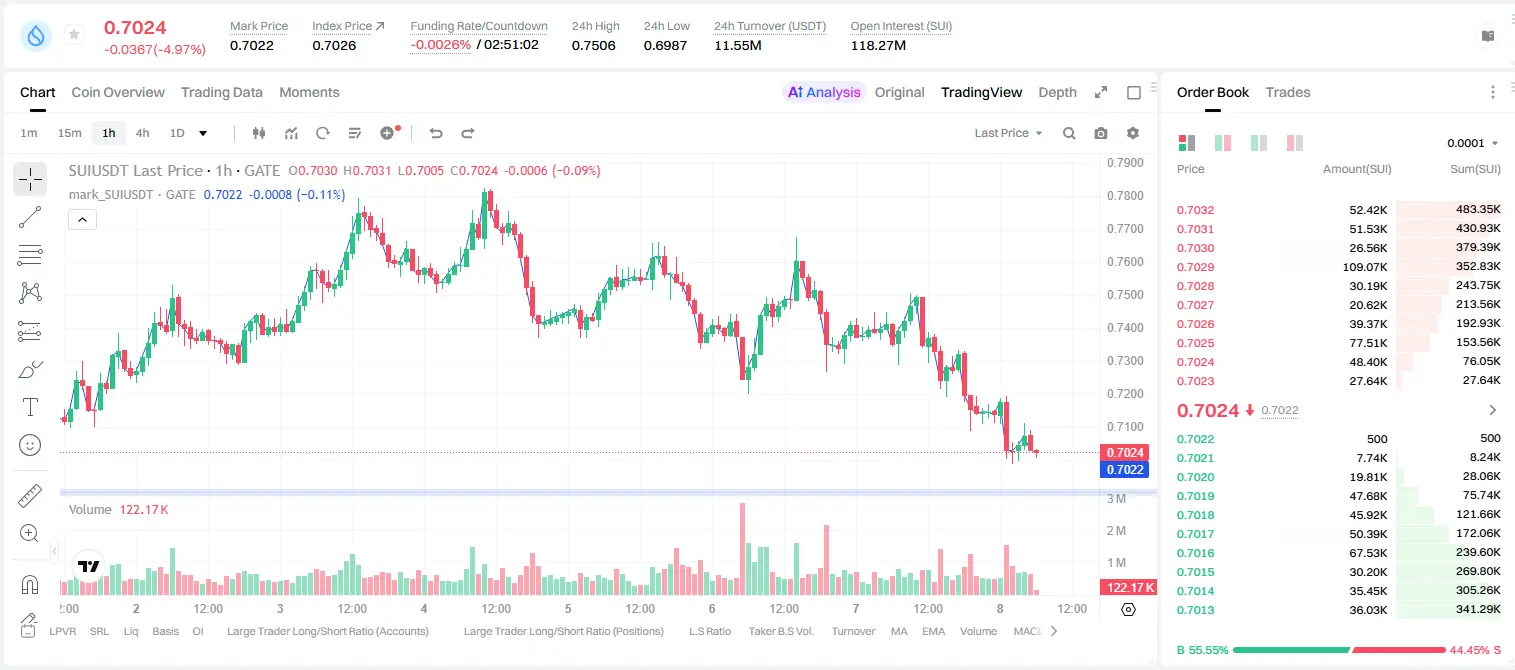Open the emoji sticker tool
Image resolution: width=1515 pixels, height=670 pixels.
click(x=30, y=445)
